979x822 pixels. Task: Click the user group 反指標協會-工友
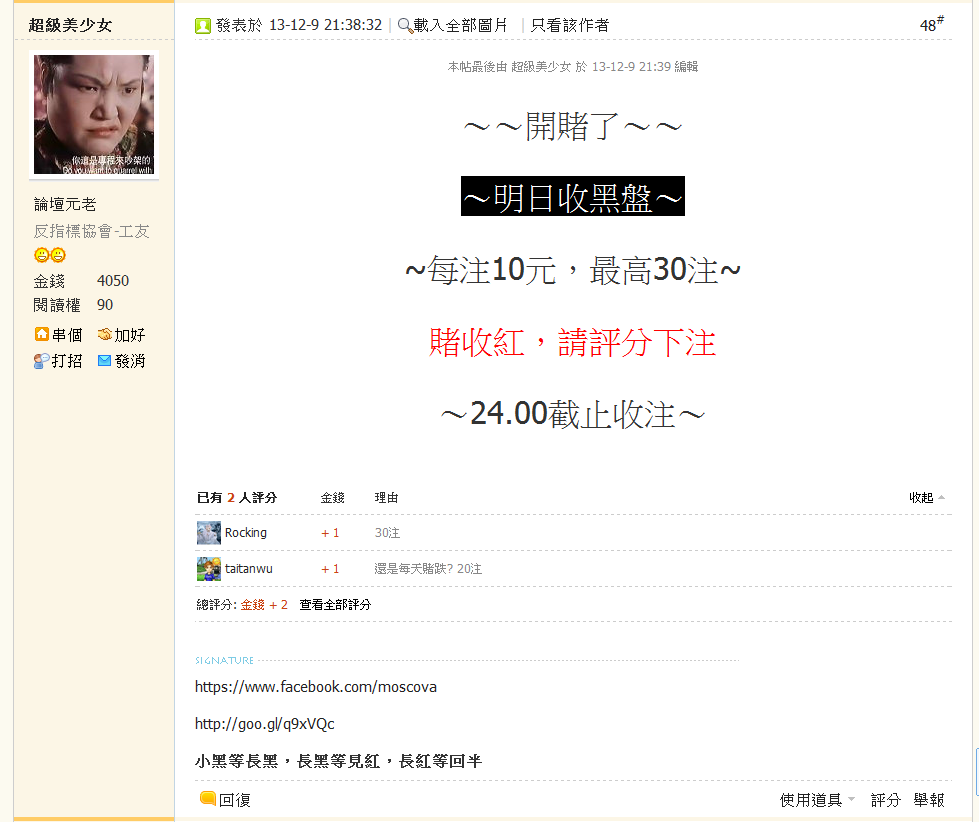92,232
